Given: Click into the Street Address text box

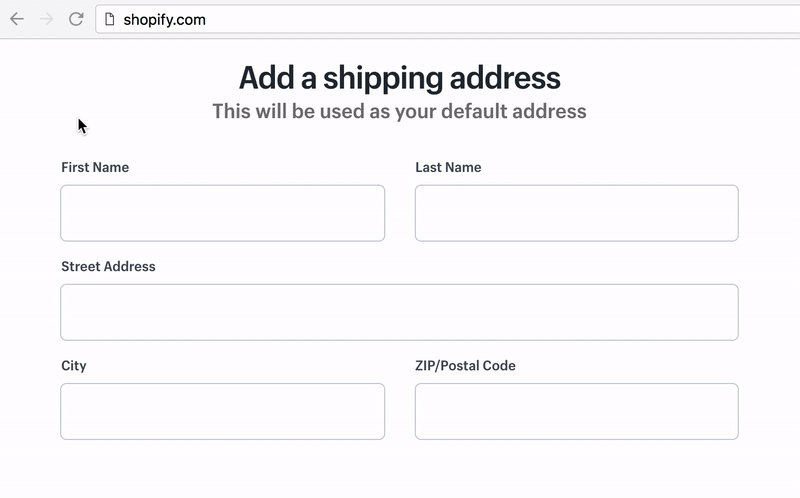Looking at the screenshot, I should coord(399,312).
